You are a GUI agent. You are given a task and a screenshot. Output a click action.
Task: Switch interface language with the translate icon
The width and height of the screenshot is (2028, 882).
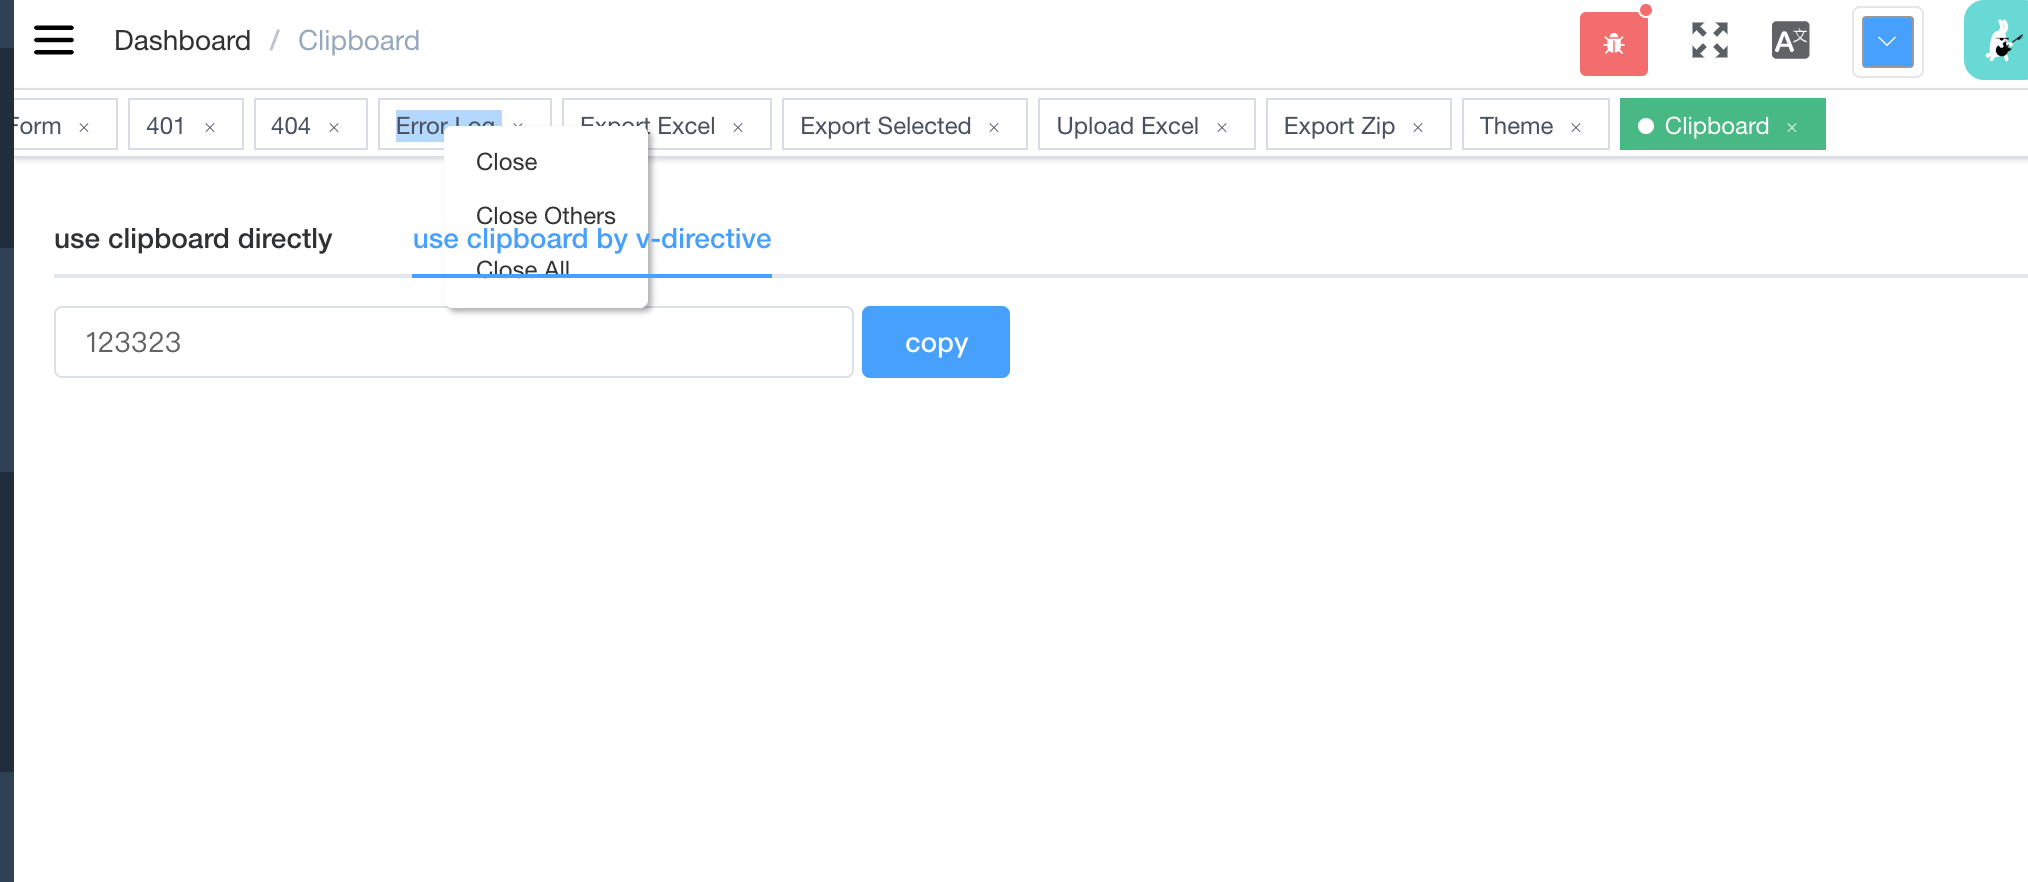(x=1789, y=41)
